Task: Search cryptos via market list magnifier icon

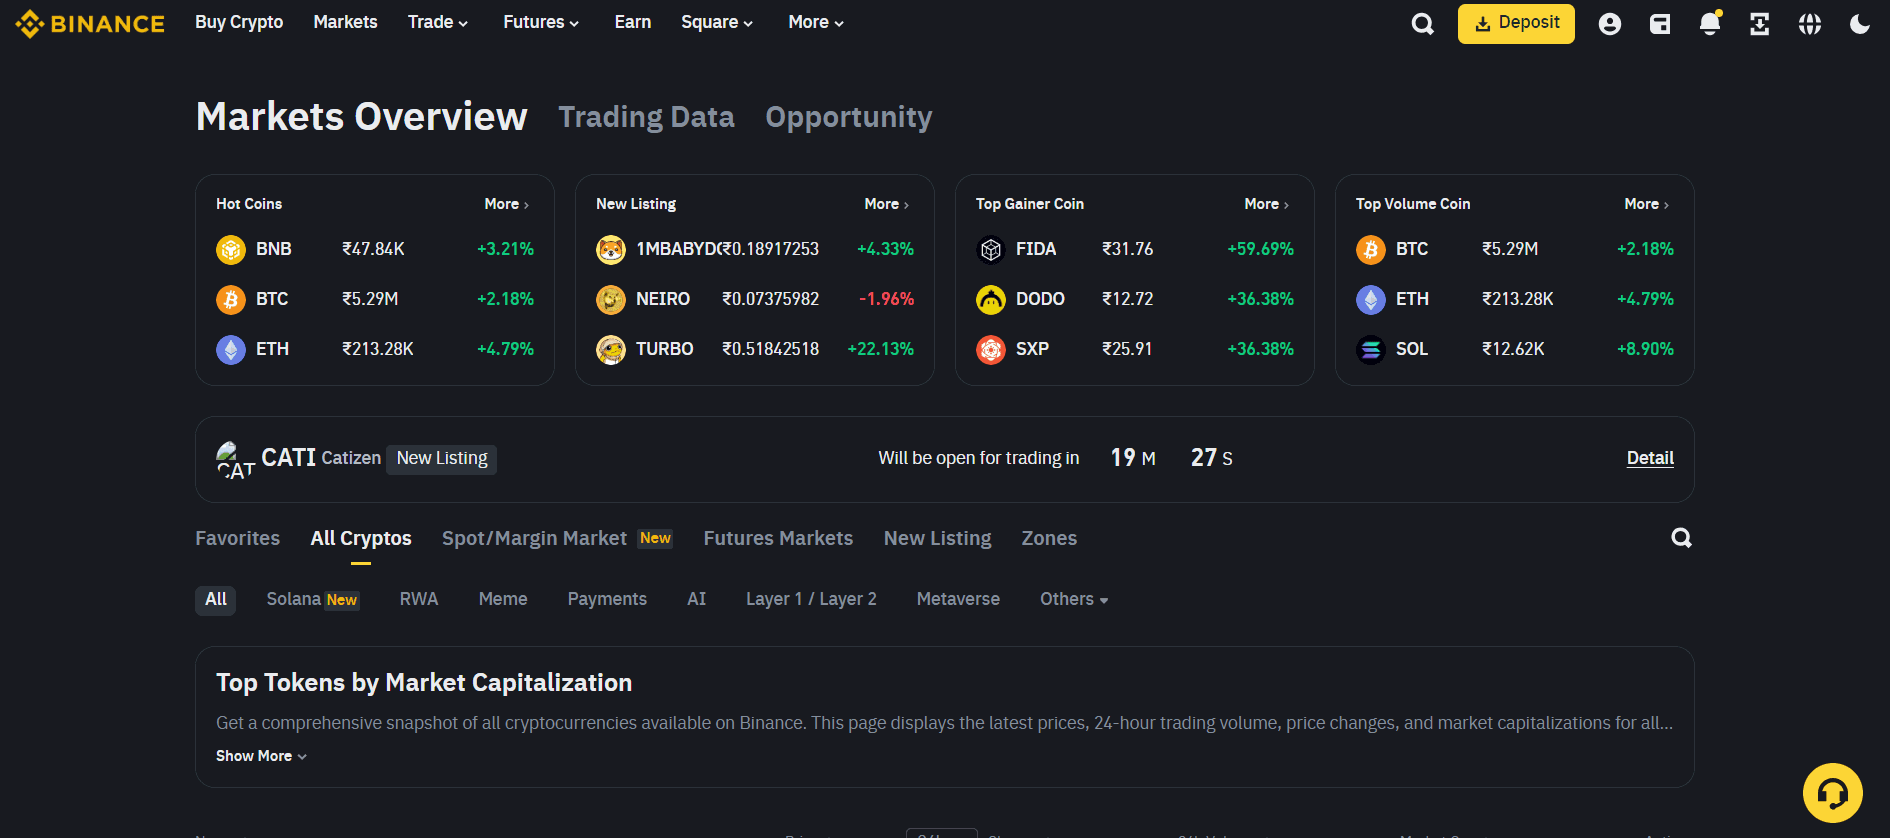Action: click(1681, 538)
